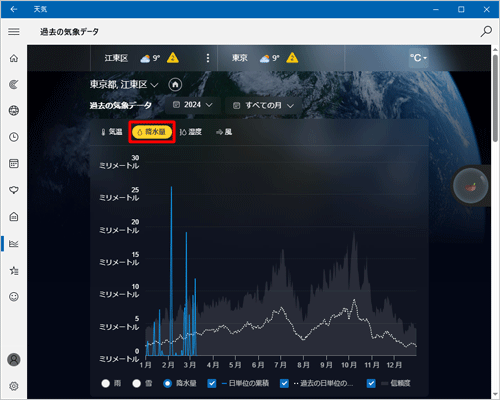The width and height of the screenshot is (500, 400).
Task: Open the globe 3D maps sidebar icon
Action: 14,110
